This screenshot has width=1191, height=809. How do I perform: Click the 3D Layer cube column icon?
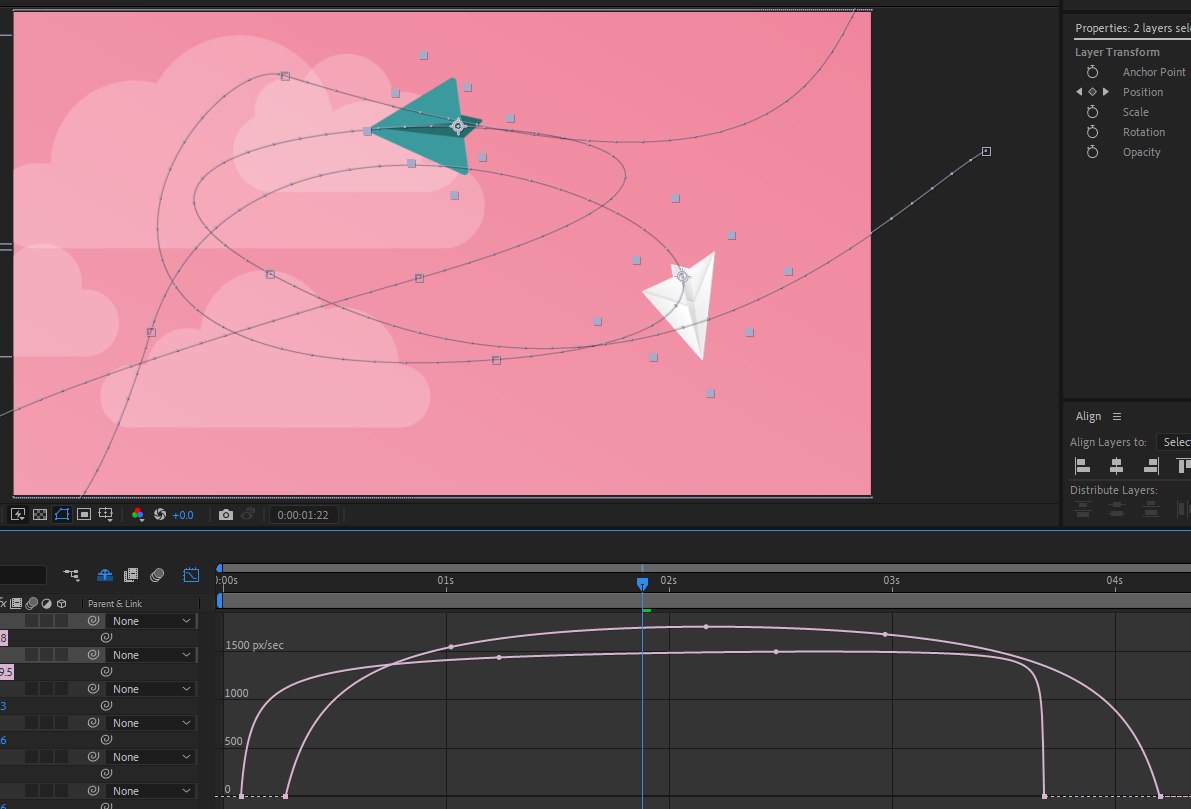pyautogui.click(x=62, y=603)
